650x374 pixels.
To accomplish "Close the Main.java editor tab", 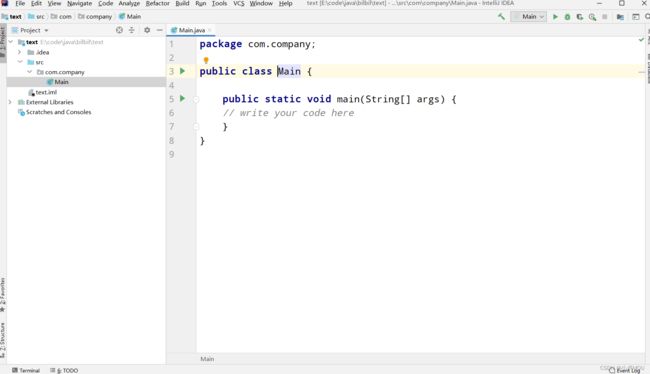I will (210, 30).
